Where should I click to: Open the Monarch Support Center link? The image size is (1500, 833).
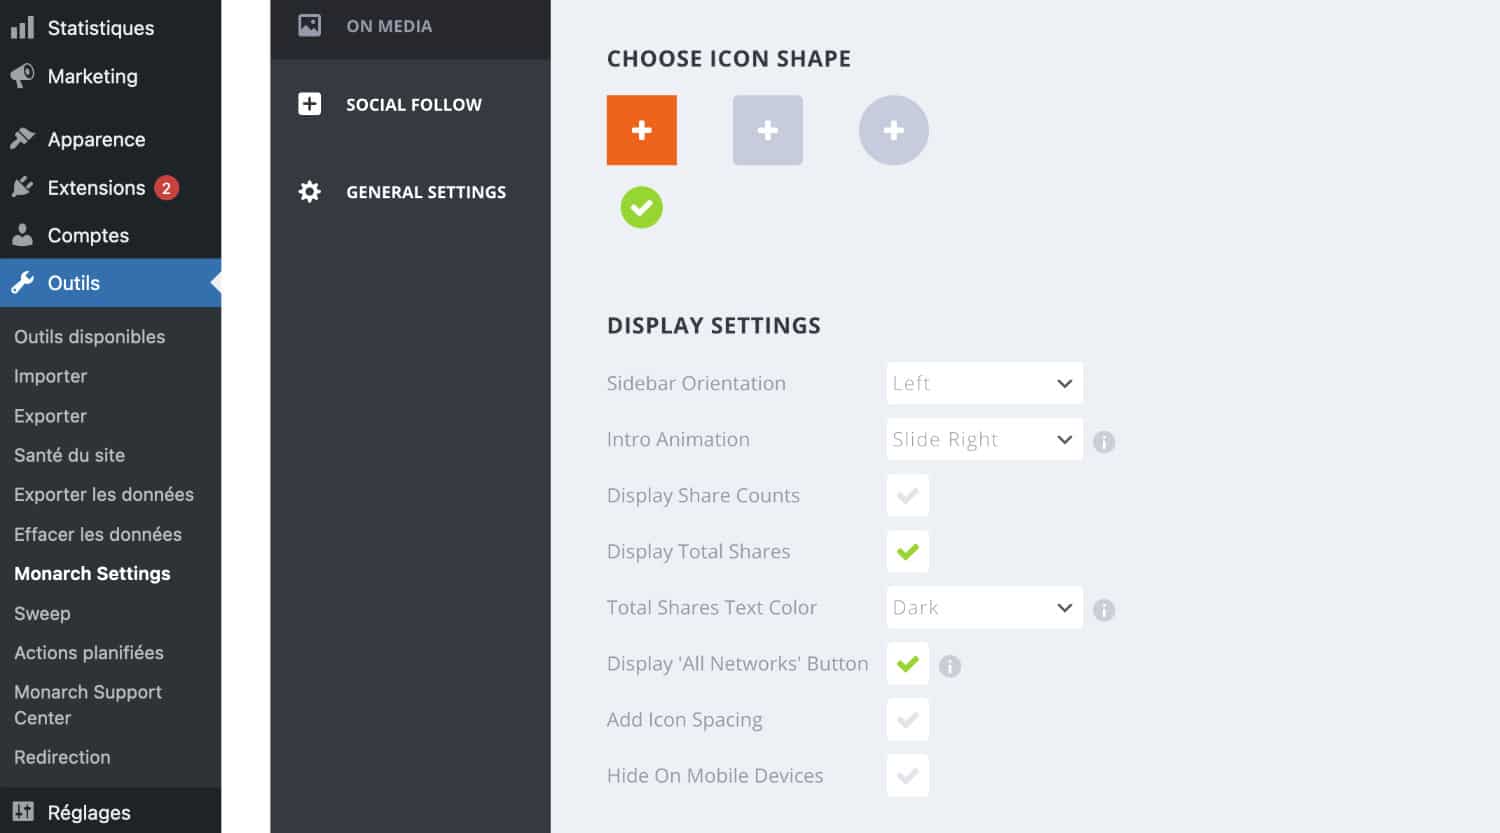[x=88, y=705]
